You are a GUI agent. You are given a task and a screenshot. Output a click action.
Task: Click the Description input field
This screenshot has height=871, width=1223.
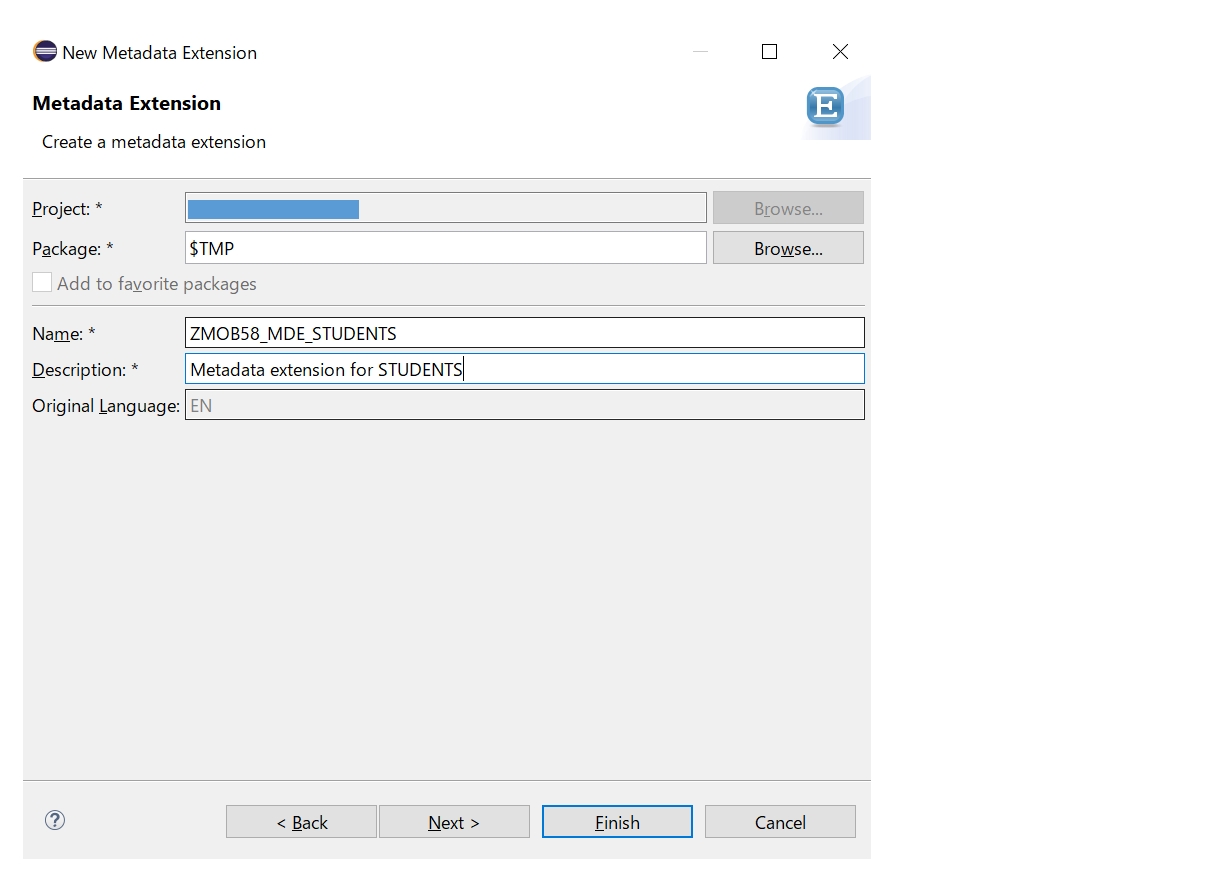tap(525, 369)
